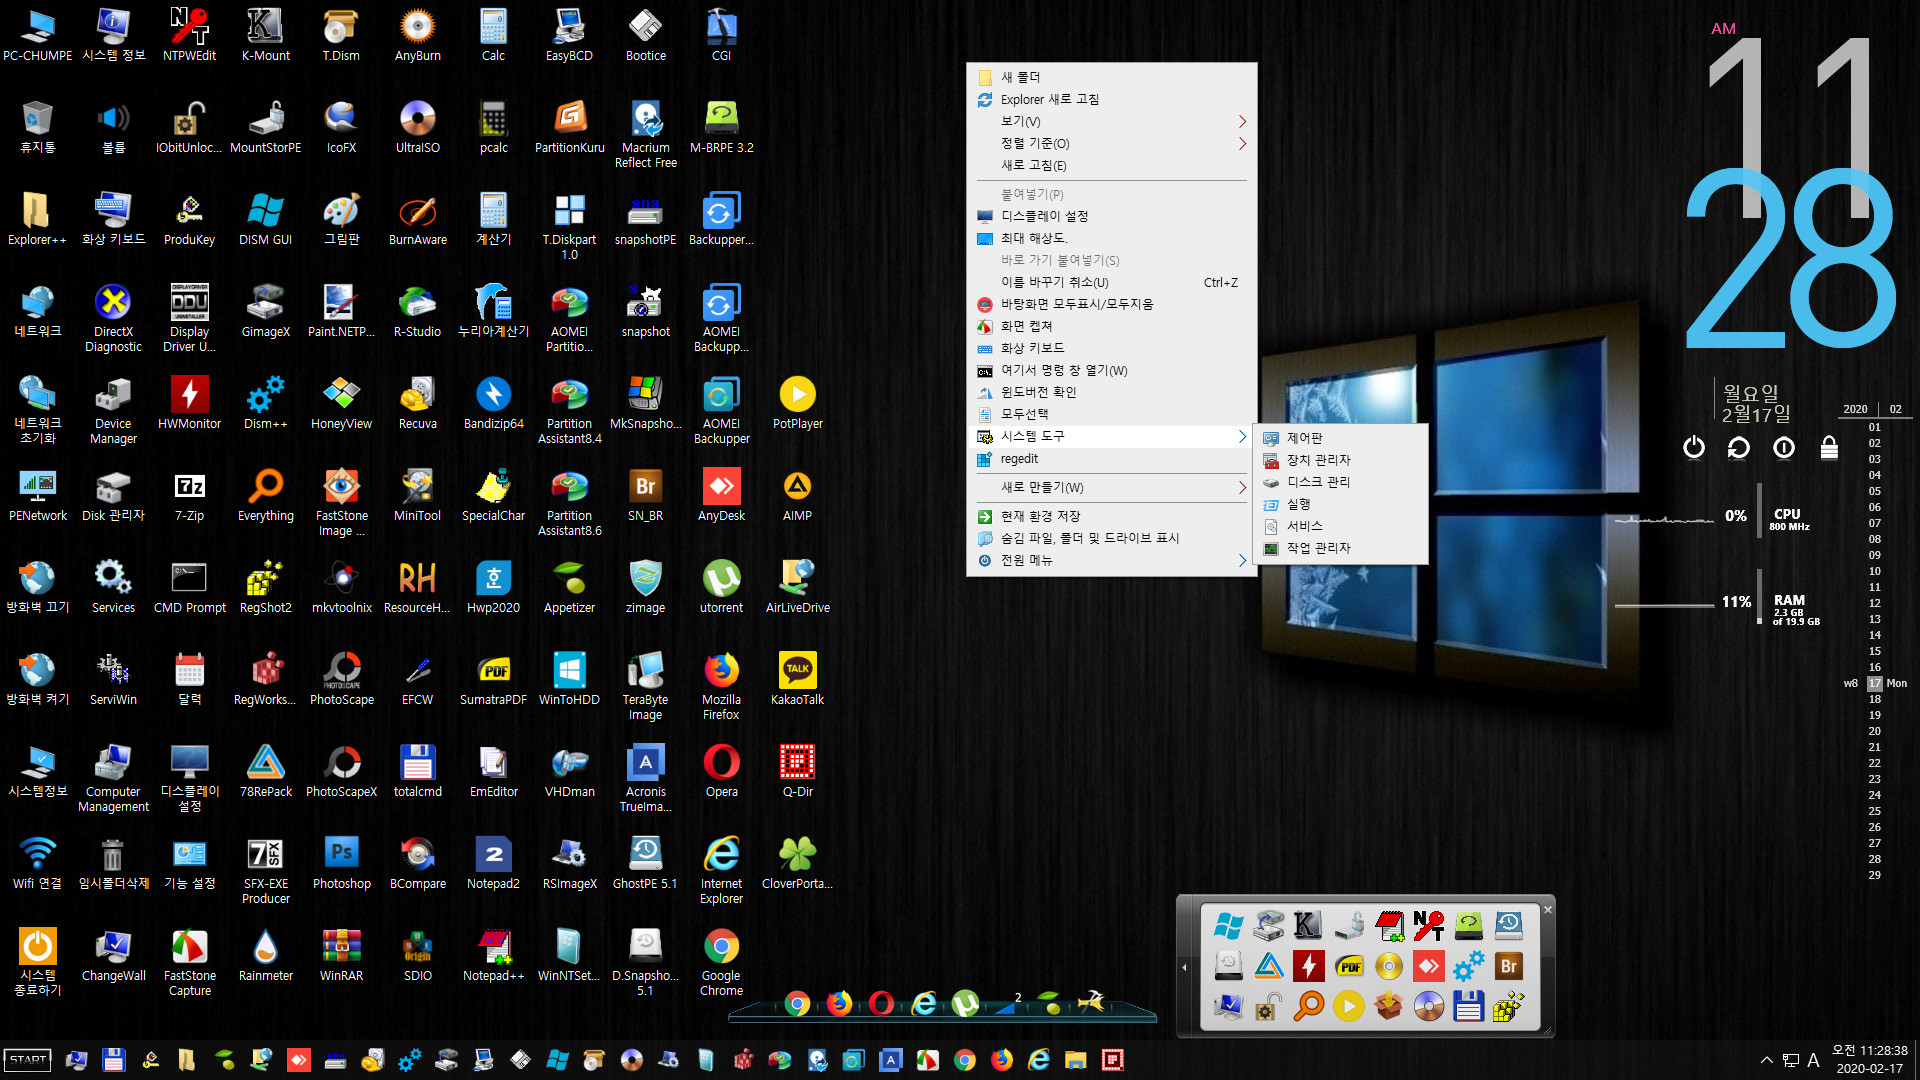Launch Everything search shortcut
The height and width of the screenshot is (1080, 1920).
265,495
